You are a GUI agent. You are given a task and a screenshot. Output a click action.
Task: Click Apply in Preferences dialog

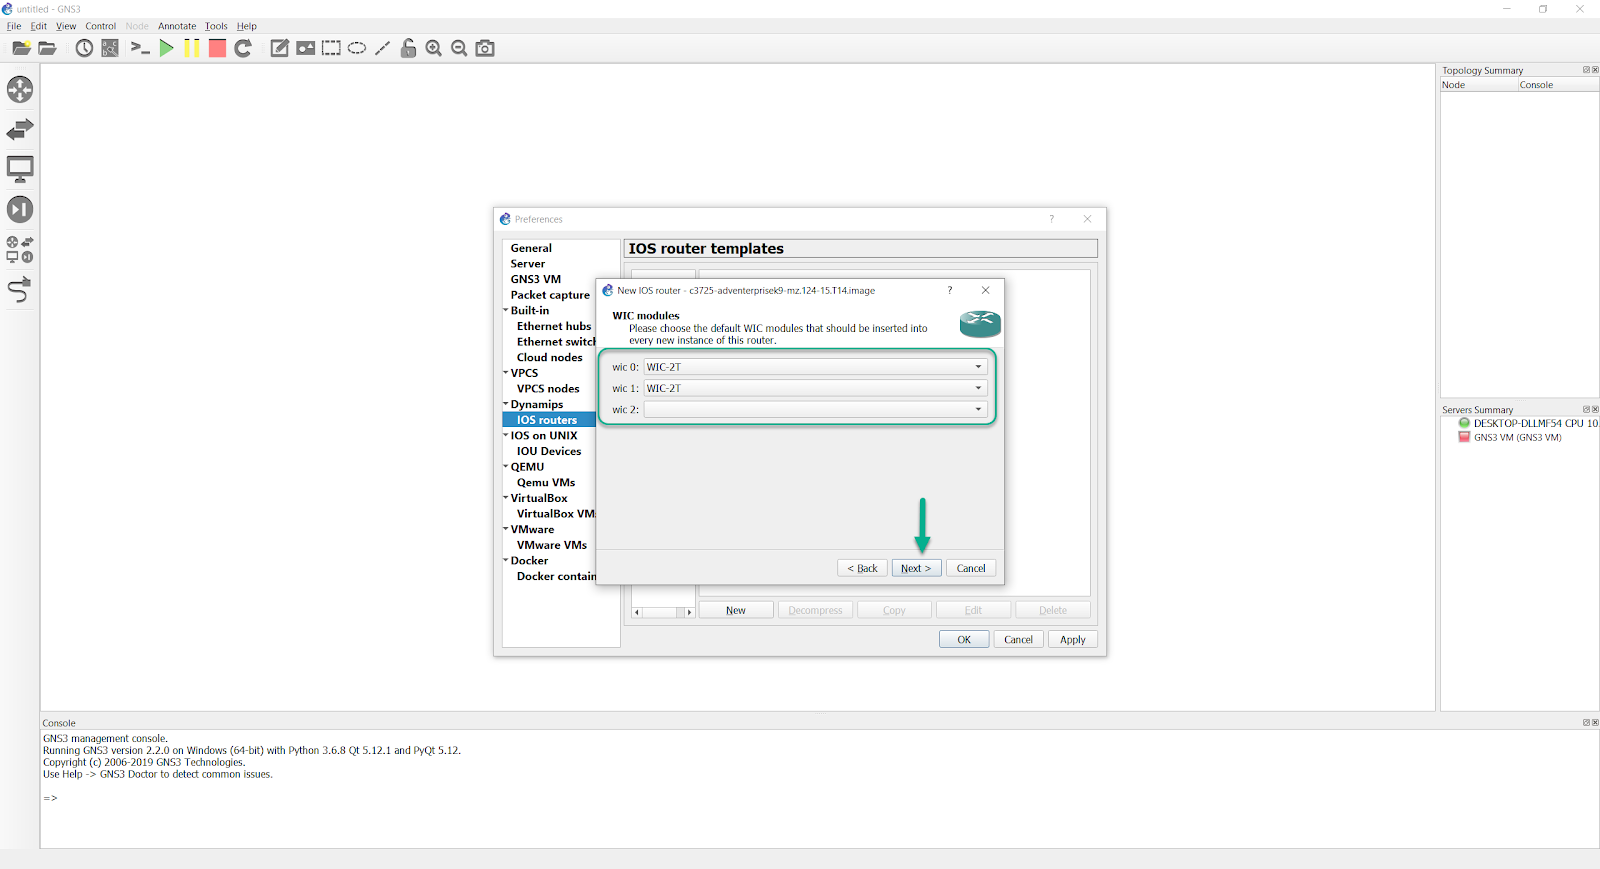[x=1073, y=639]
